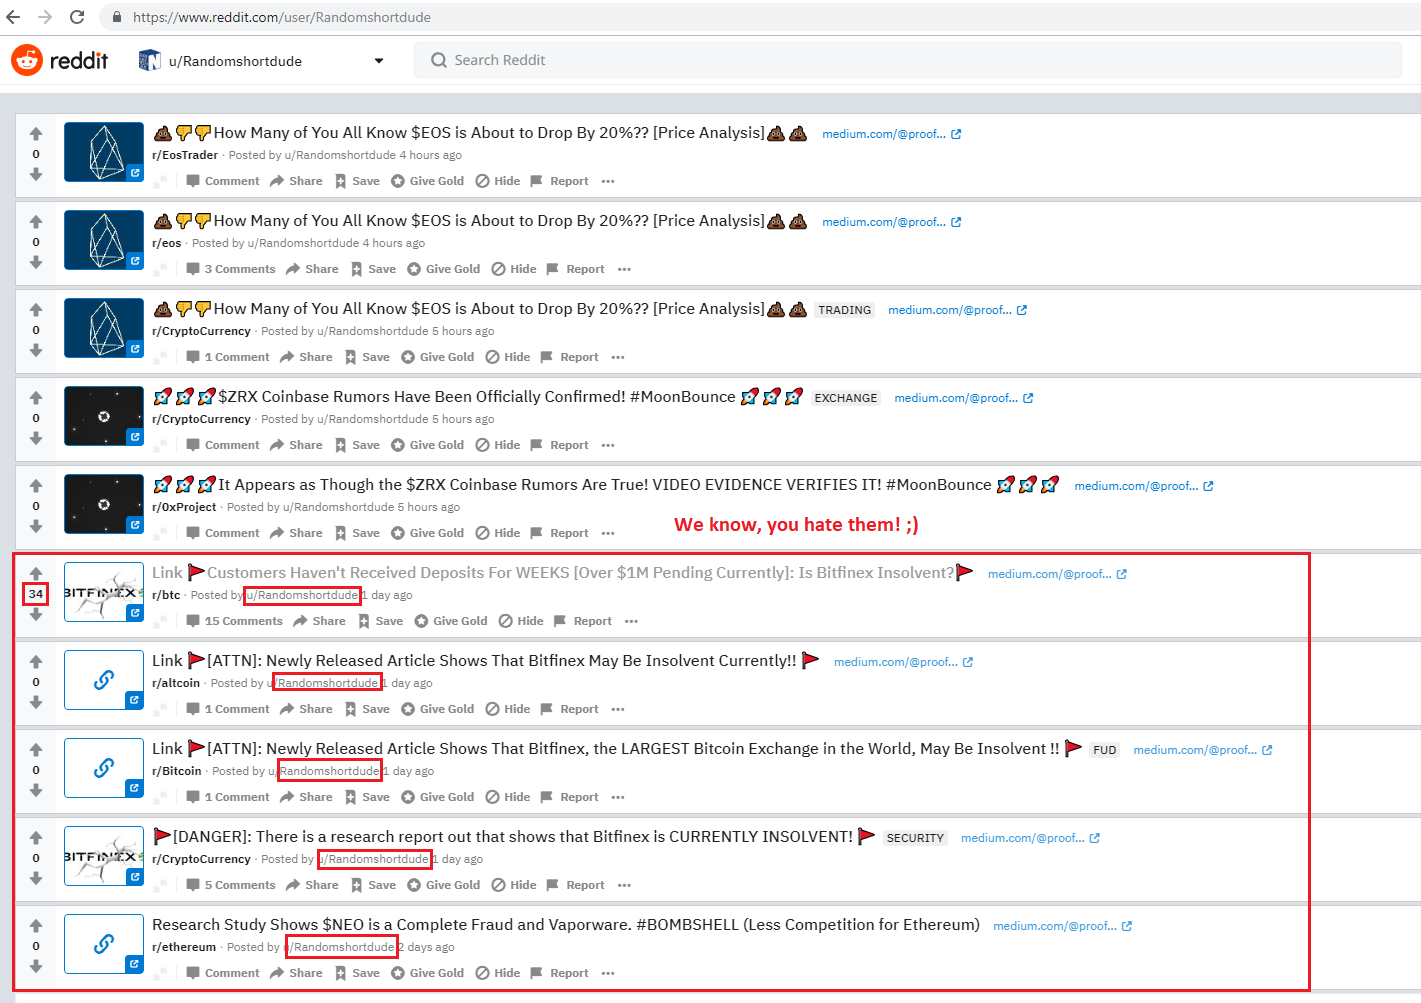Viewport: 1421px width, 1003px height.
Task: Report the r/btc Bitfinex deposits post
Action: click(x=583, y=621)
